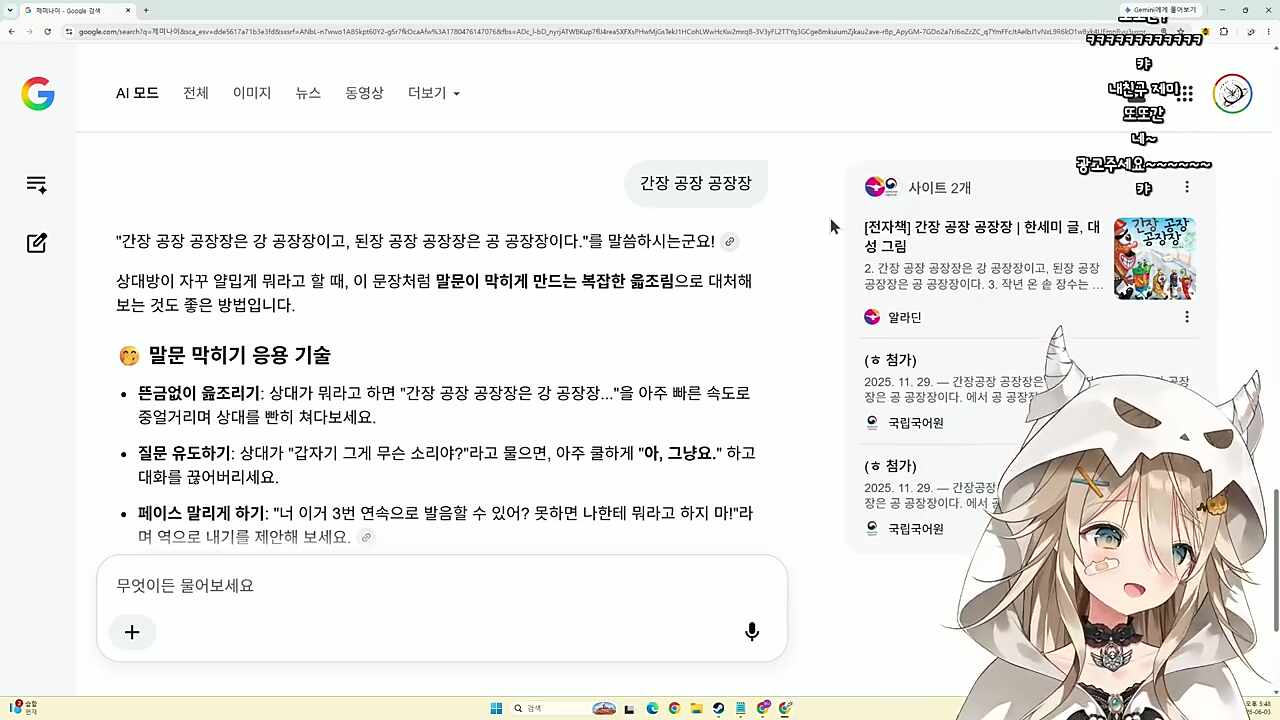1280x720 pixels.
Task: Select the AI 모드 tab
Action: (x=137, y=93)
